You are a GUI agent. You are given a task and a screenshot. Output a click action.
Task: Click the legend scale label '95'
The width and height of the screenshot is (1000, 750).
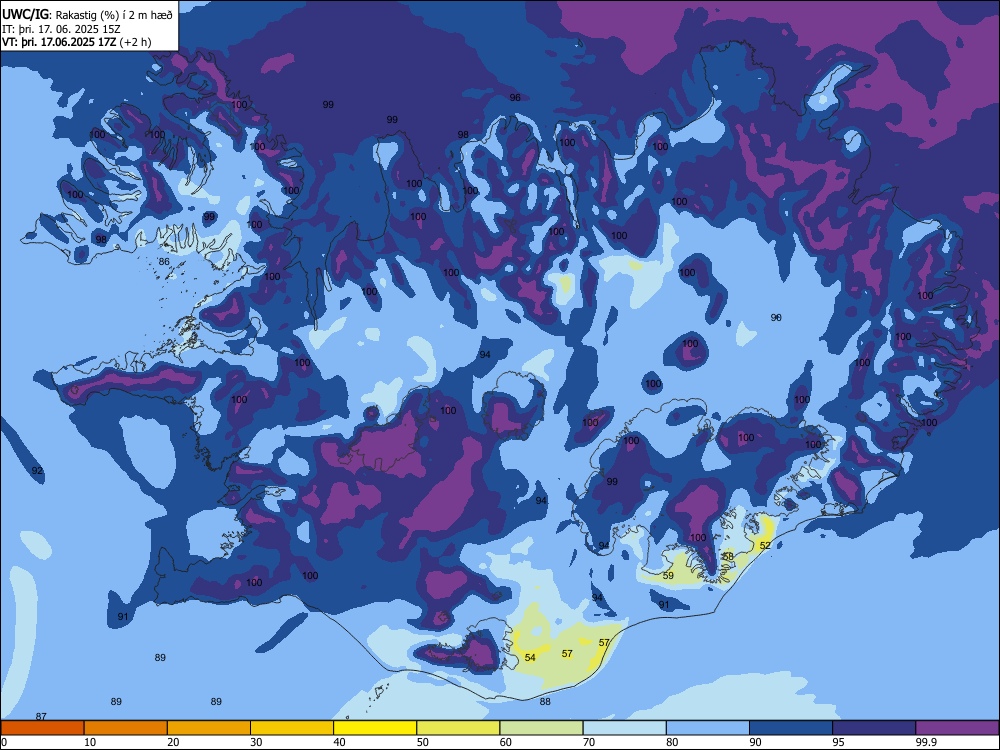point(838,742)
